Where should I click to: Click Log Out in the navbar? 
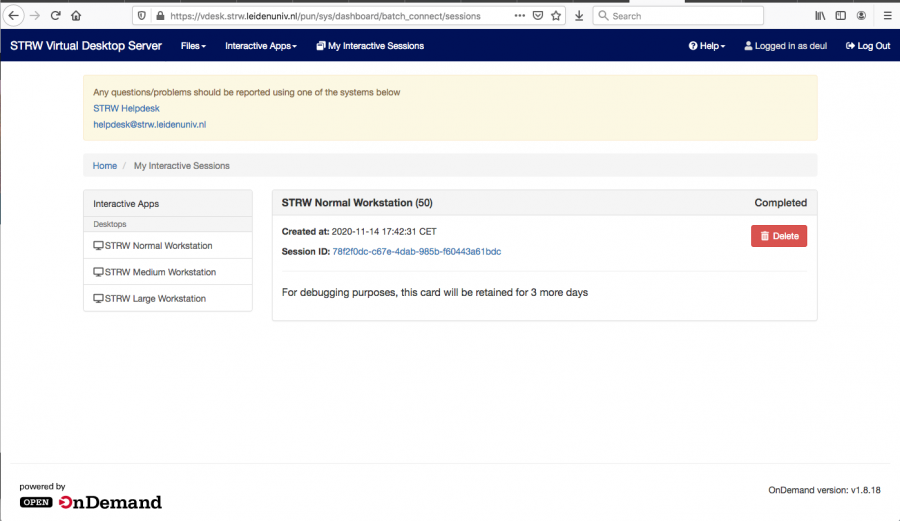click(x=867, y=46)
